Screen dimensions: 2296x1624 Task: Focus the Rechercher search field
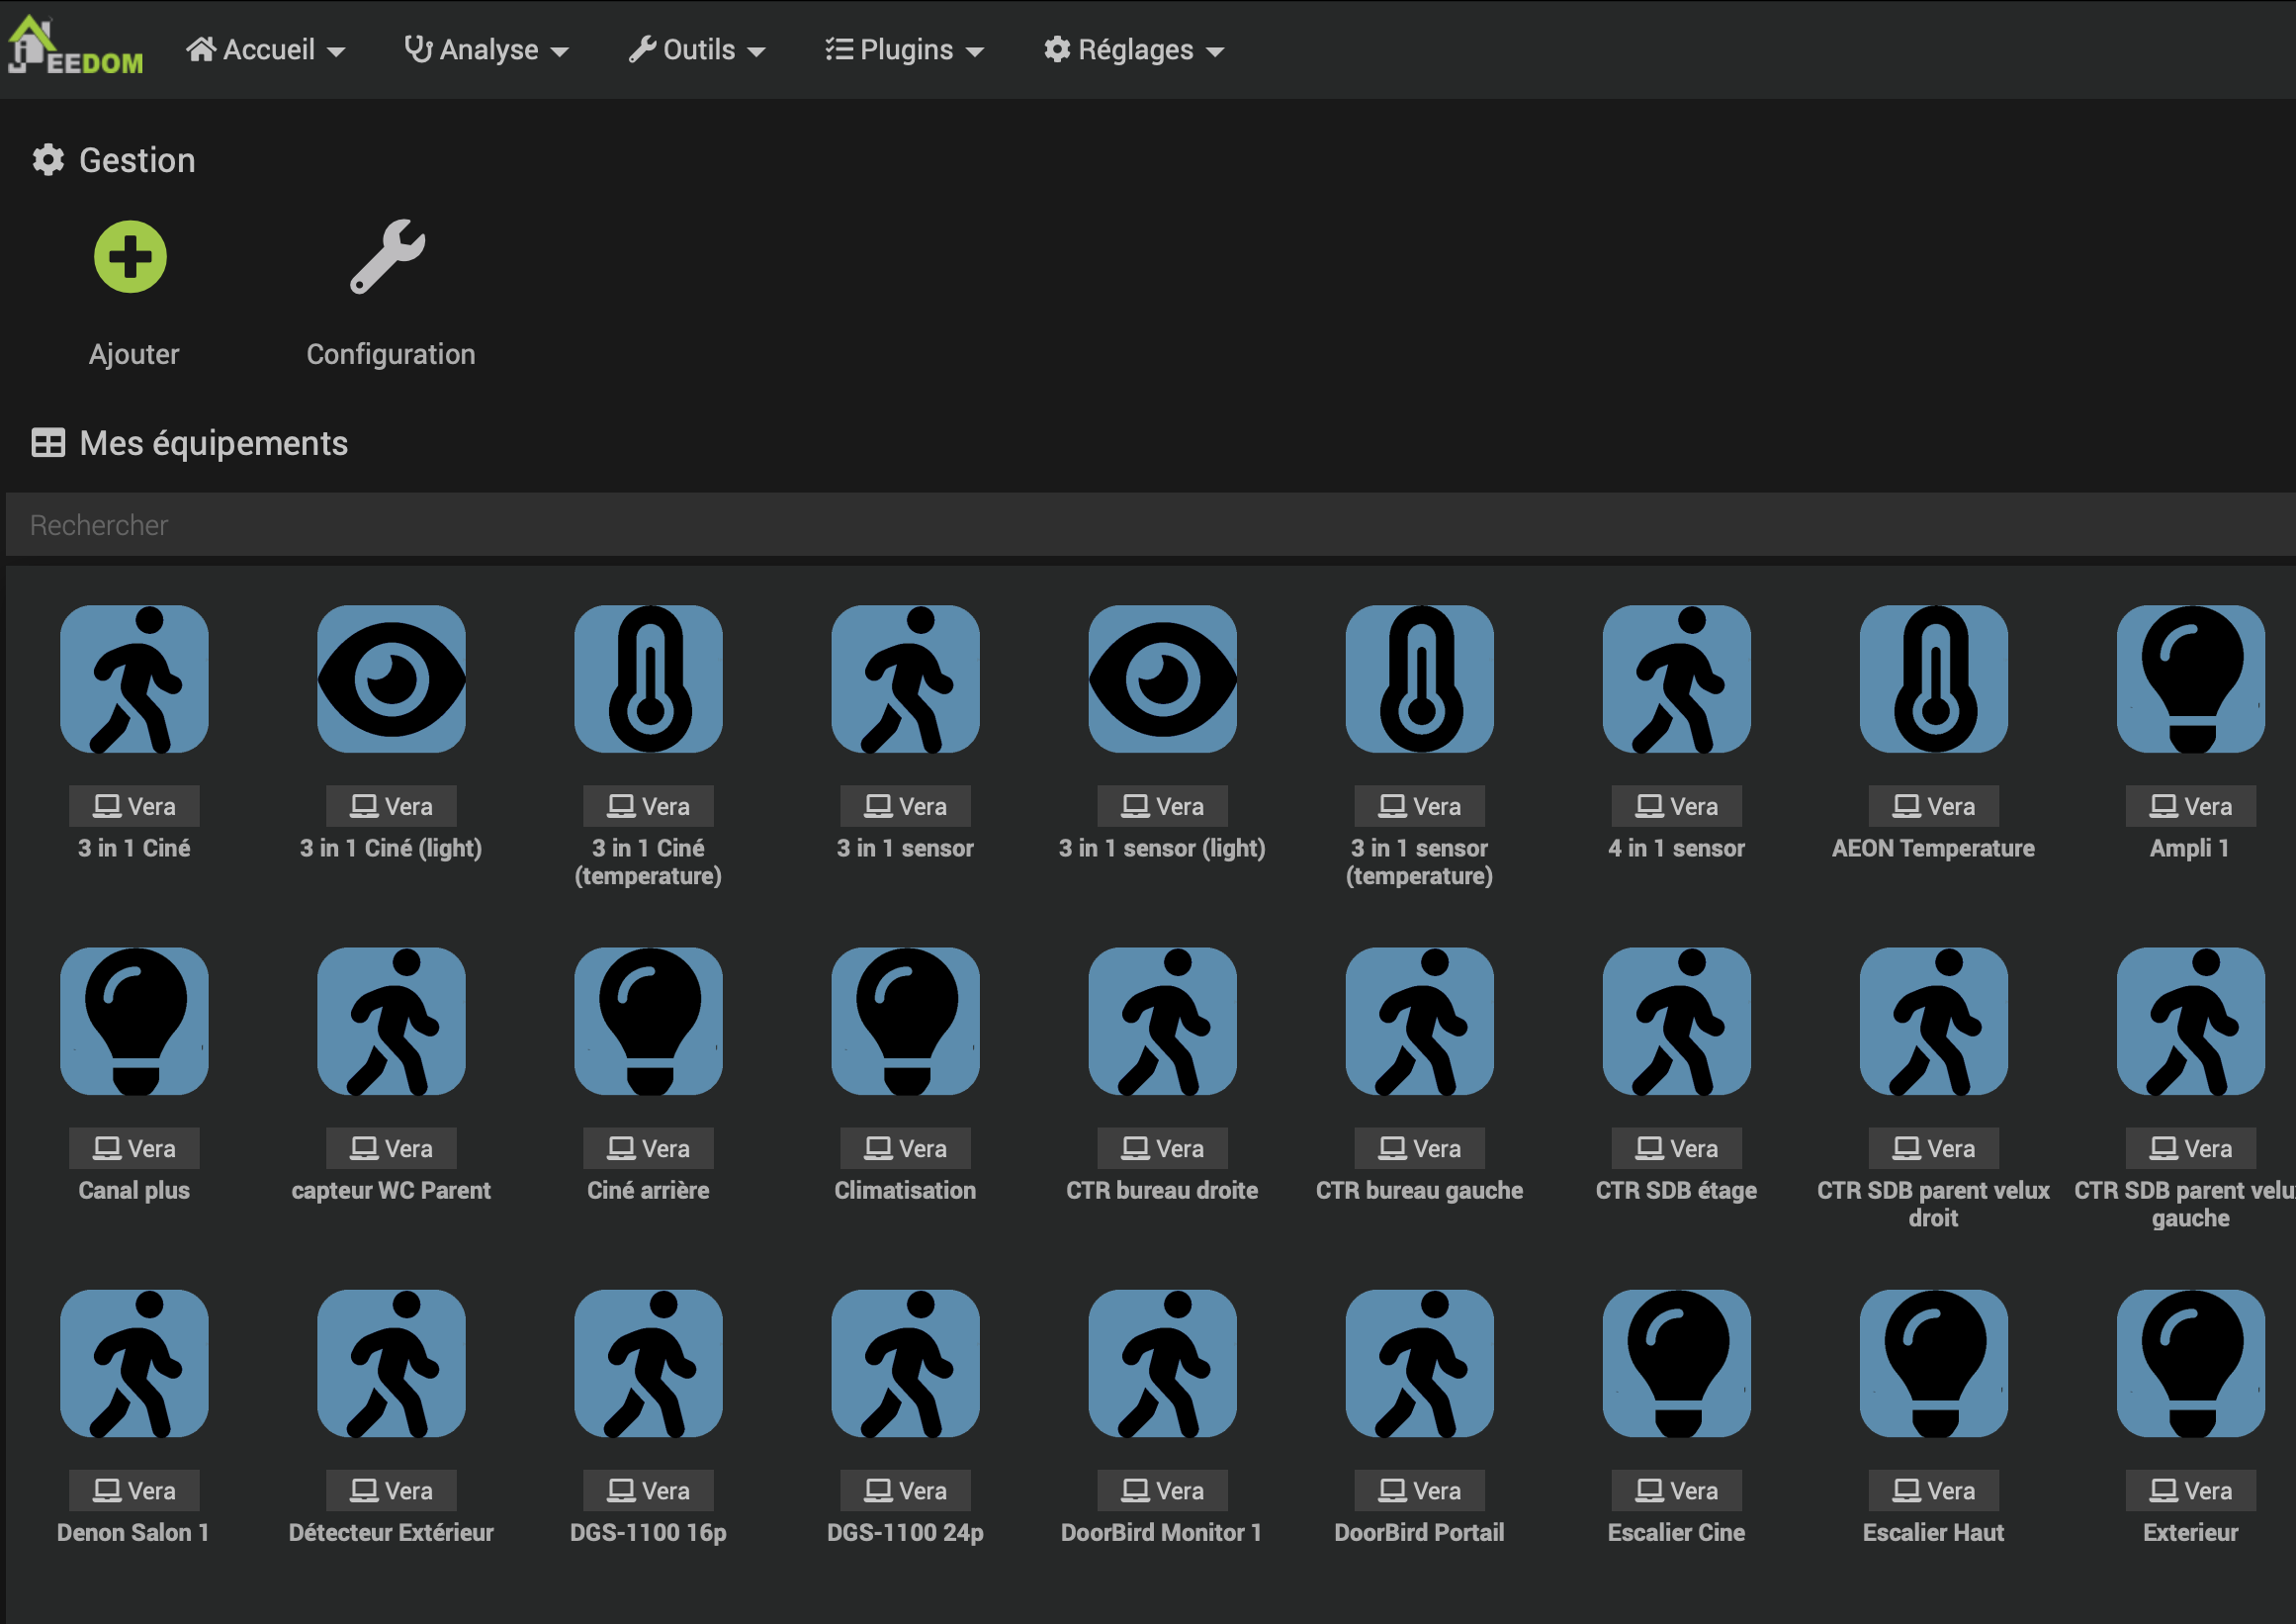coord(1150,524)
